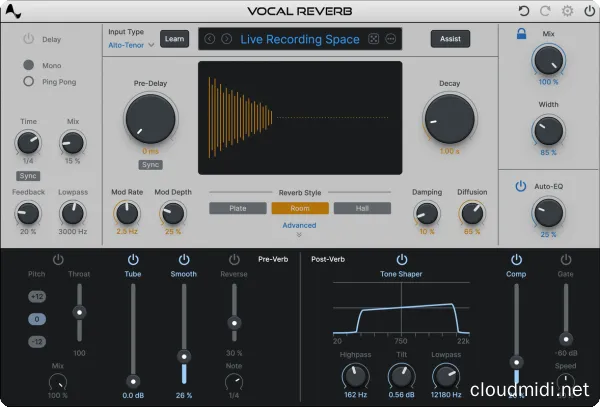Click the Damping knob
This screenshot has height=407, width=600.
click(427, 213)
